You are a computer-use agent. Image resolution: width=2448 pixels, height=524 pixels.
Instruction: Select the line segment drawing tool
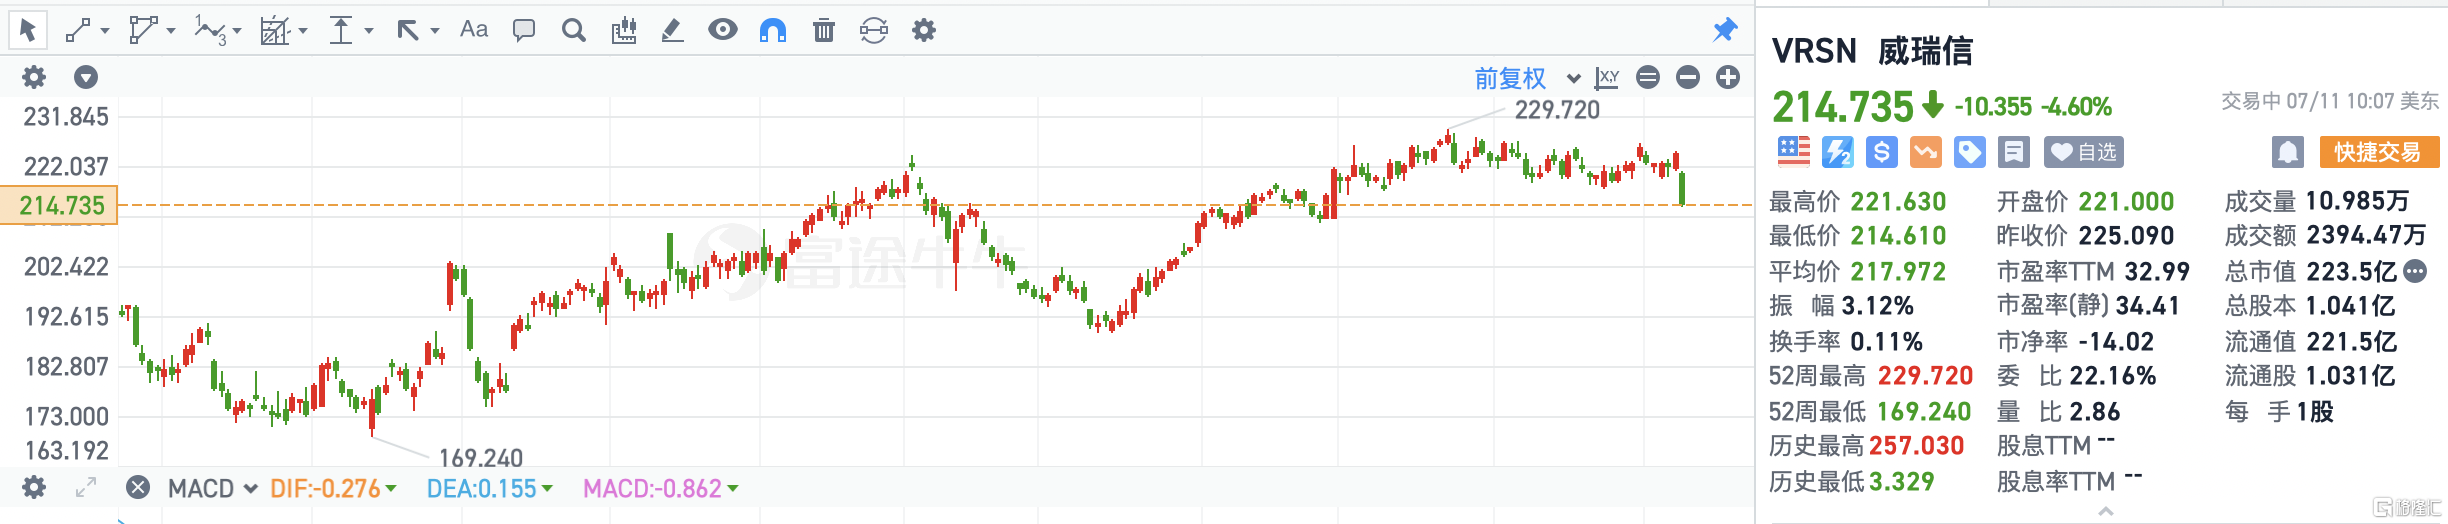point(78,31)
